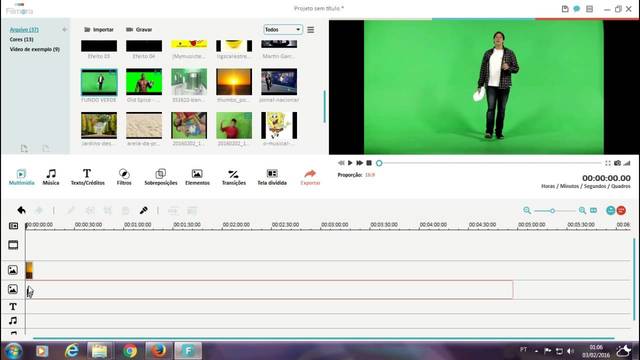Image resolution: width=640 pixels, height=360 pixels.
Task: Select the Efeito 03 thumbnail
Action: [99, 46]
